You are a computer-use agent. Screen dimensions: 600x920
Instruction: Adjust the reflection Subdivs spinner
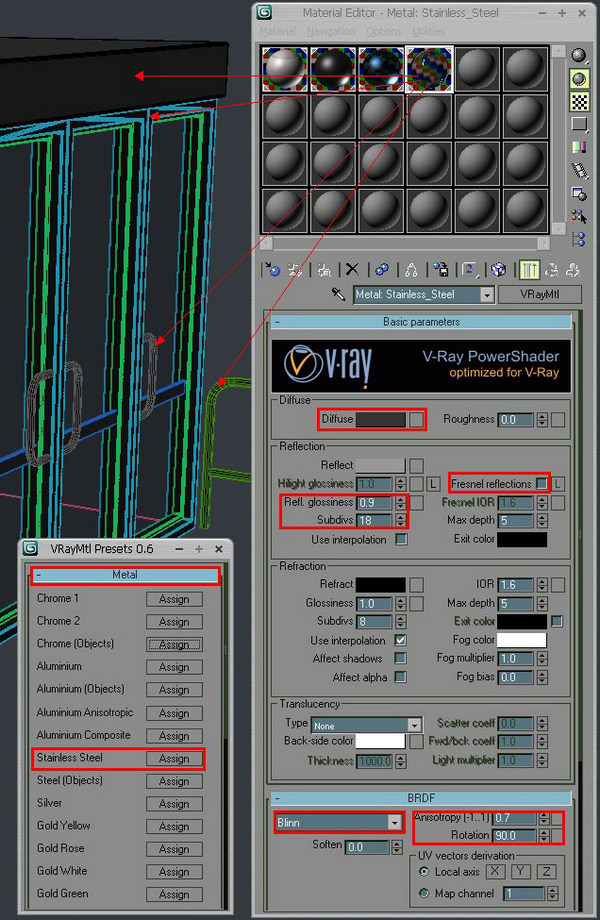[401, 520]
